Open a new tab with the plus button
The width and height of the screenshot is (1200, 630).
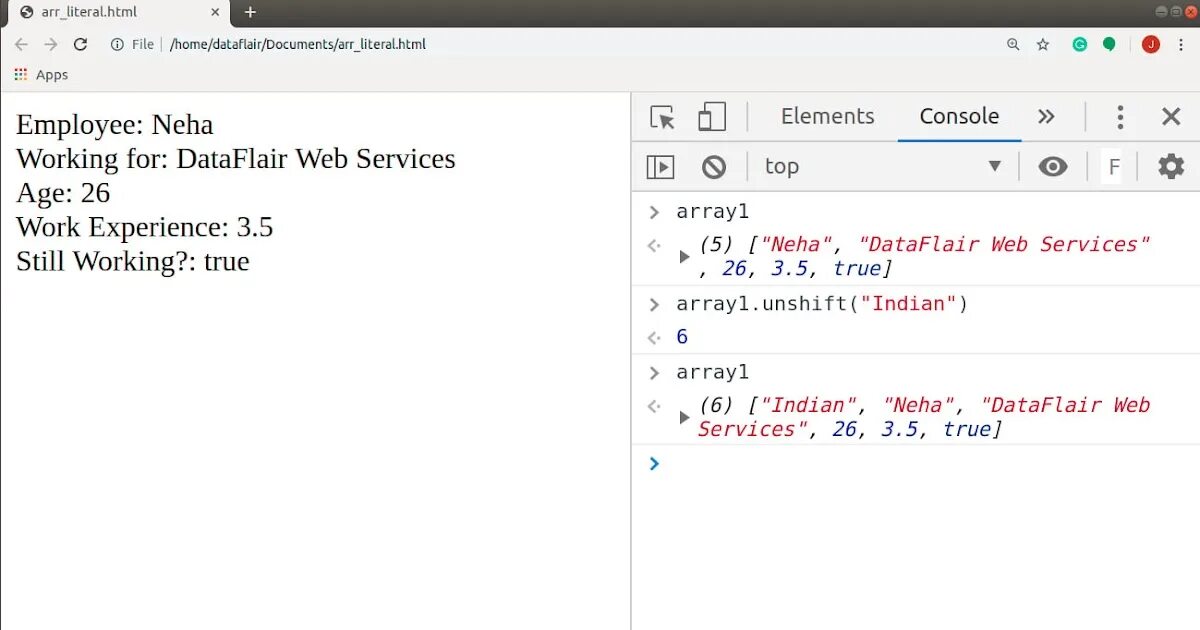[x=250, y=12]
